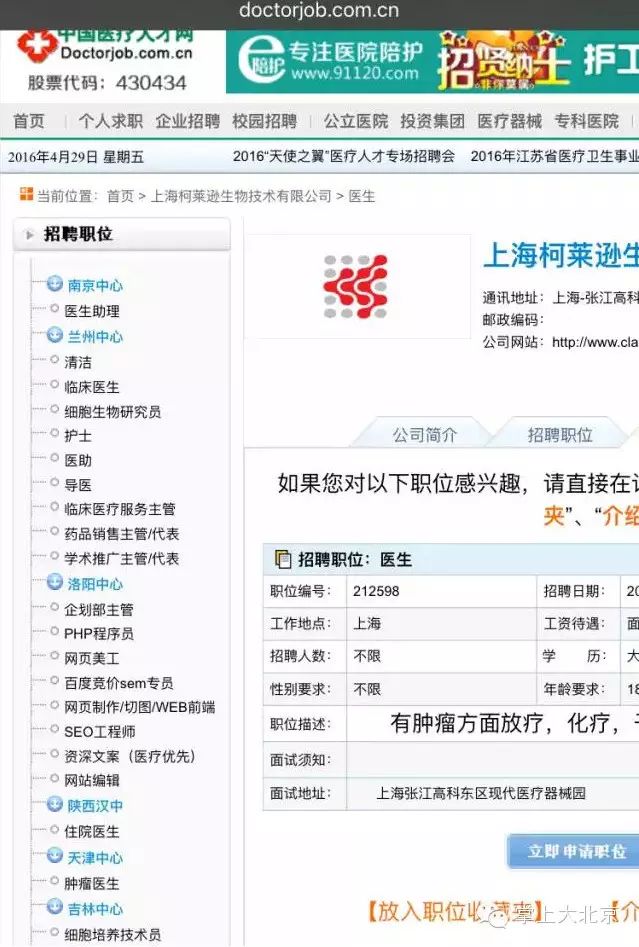Collapse the 兰州中心 group arrow icon

(55, 335)
